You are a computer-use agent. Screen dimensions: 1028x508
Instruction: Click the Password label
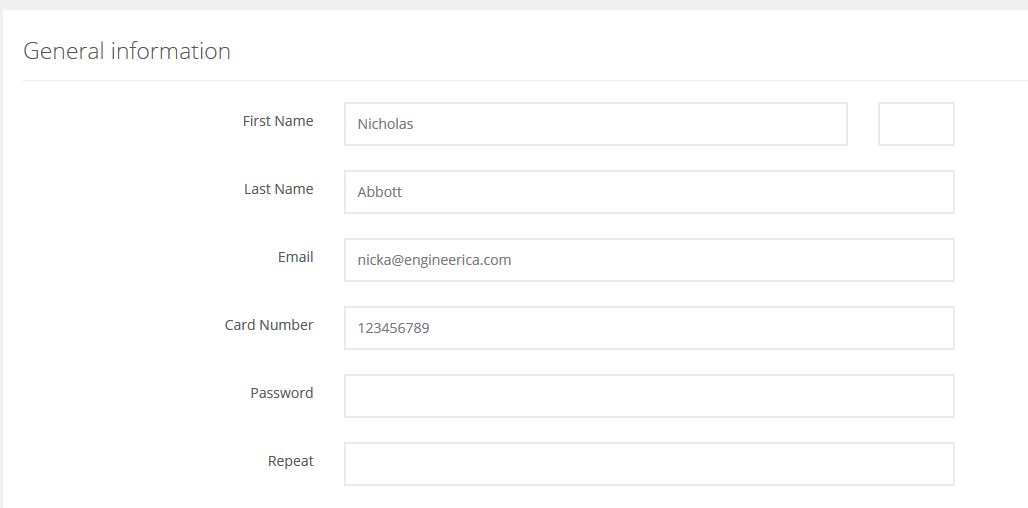[x=282, y=393]
